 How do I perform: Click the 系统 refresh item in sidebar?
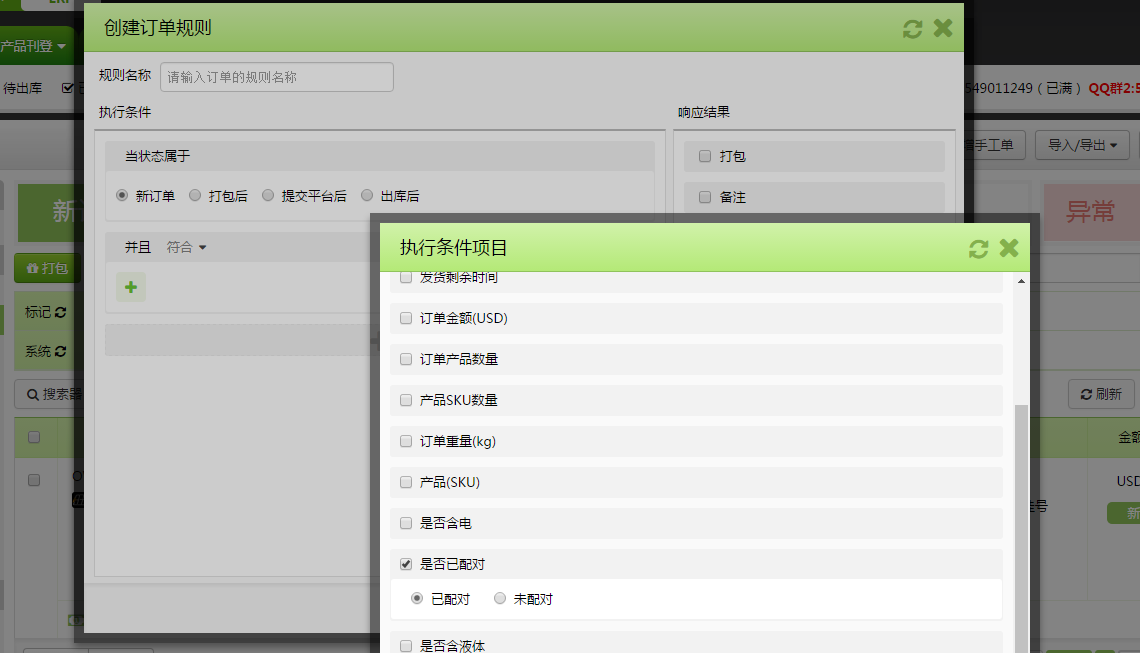45,351
